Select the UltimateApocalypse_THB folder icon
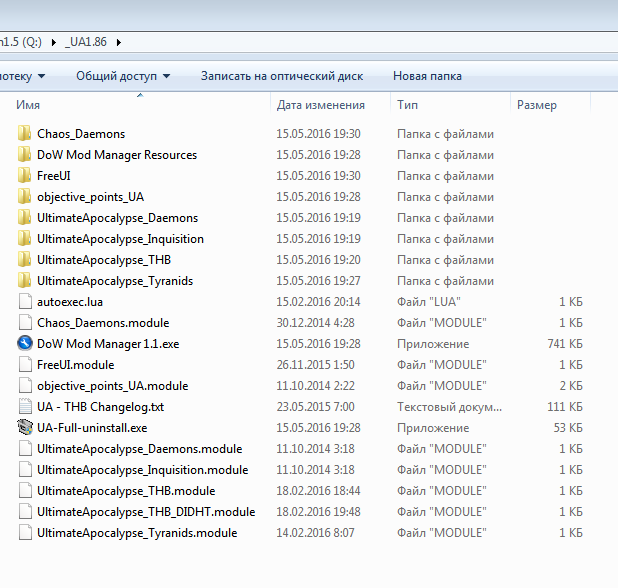Image resolution: width=618 pixels, height=588 pixels. click(x=24, y=259)
